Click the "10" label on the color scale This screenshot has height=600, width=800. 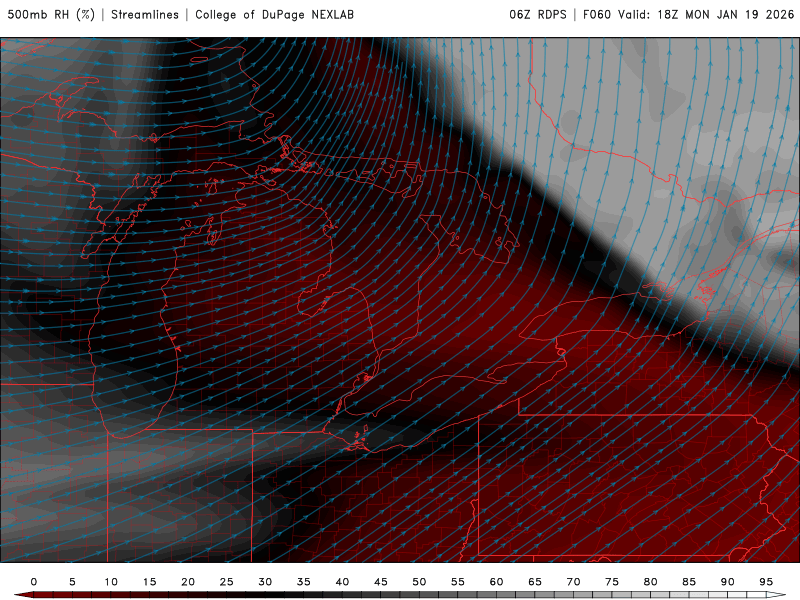(x=111, y=582)
